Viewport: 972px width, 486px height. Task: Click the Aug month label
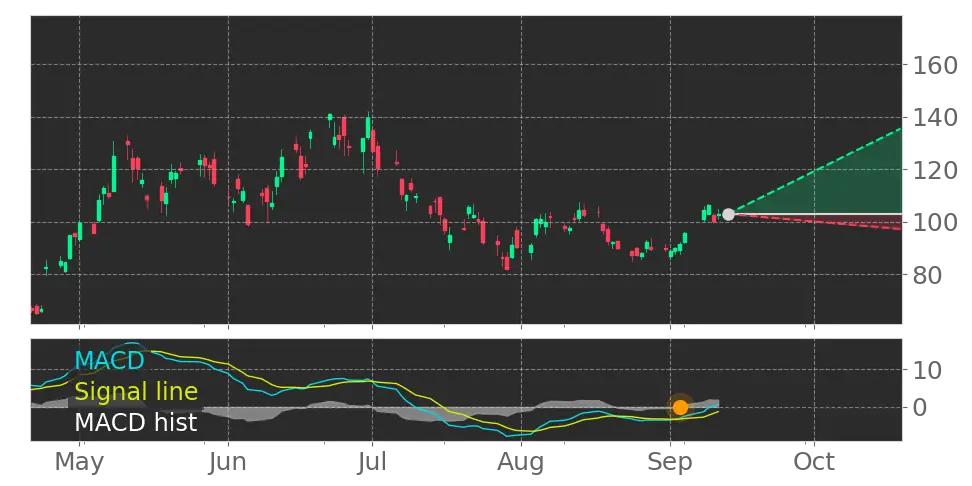coord(521,462)
